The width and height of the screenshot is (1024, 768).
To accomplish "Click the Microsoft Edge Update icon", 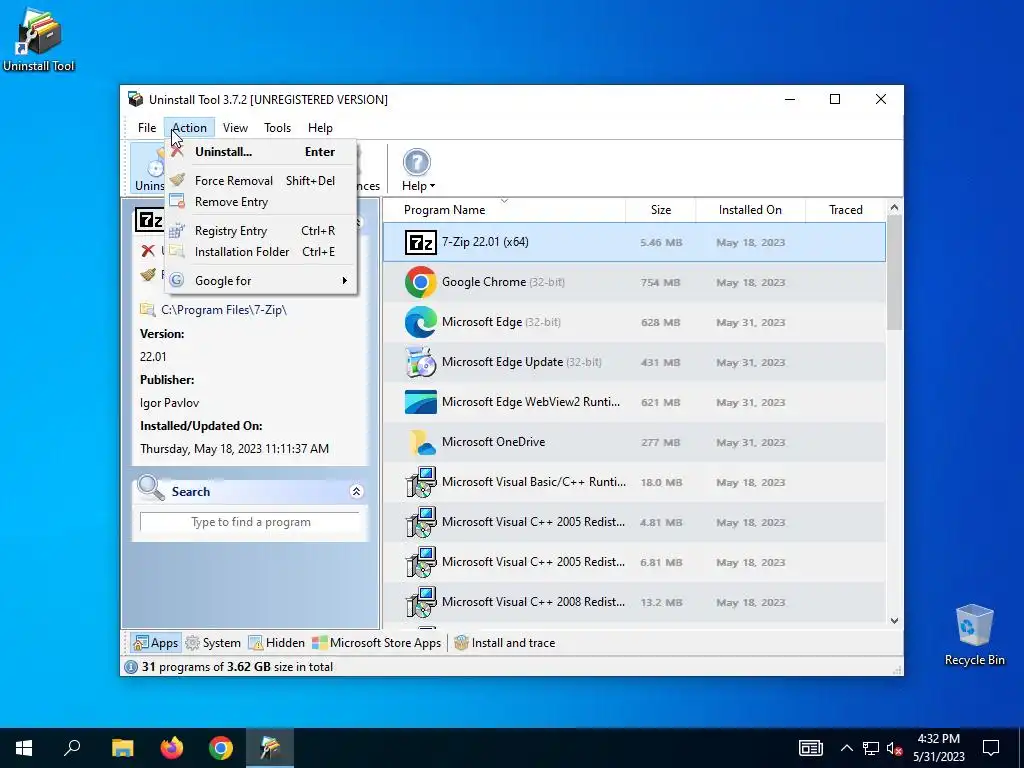I will (x=421, y=362).
